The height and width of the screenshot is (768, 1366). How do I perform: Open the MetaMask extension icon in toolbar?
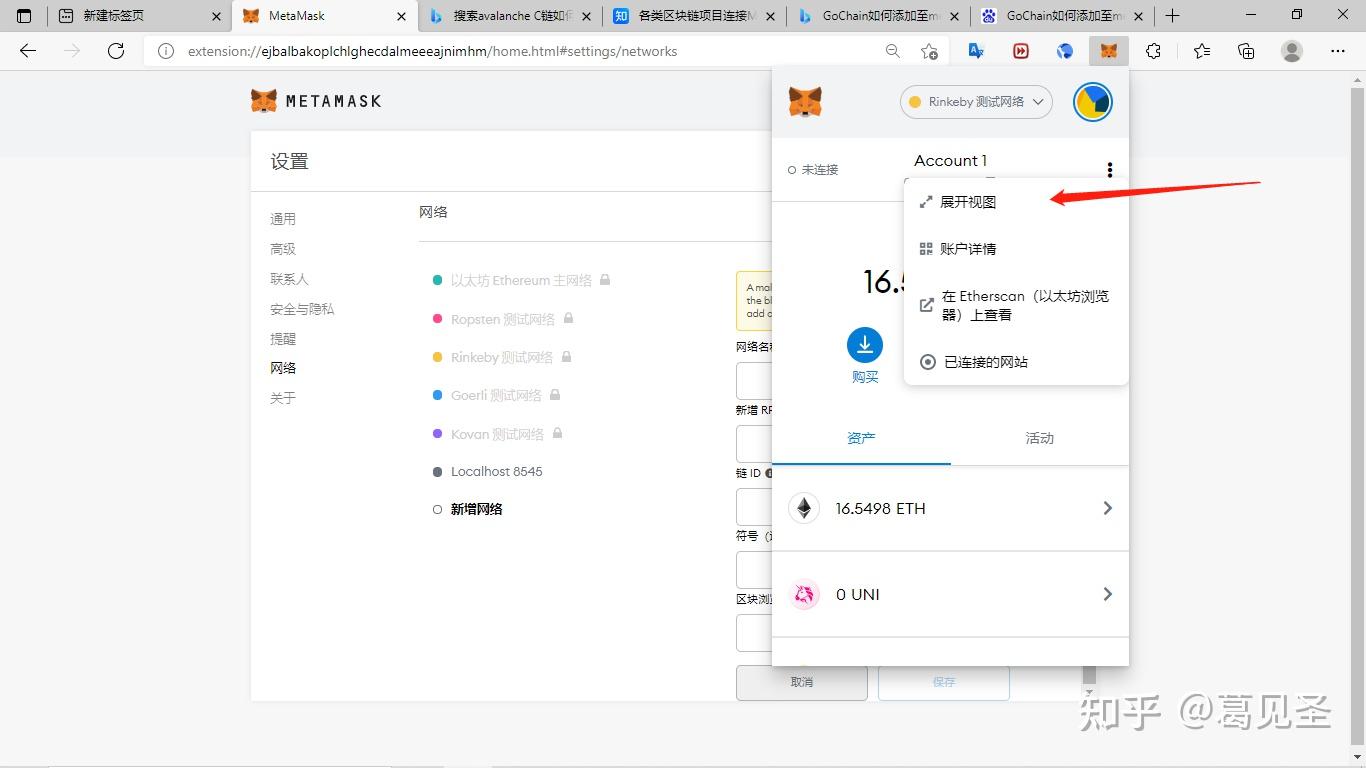pyautogui.click(x=1109, y=51)
